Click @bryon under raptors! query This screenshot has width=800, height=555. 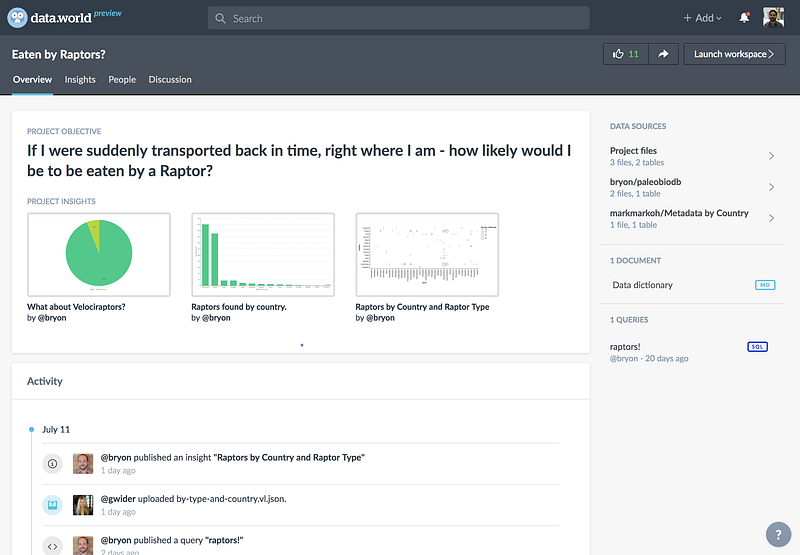(623, 359)
